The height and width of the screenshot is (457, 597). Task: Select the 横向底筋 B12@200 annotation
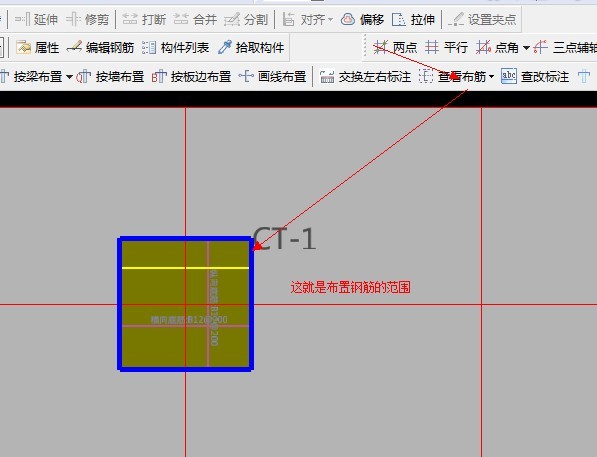pos(189,320)
